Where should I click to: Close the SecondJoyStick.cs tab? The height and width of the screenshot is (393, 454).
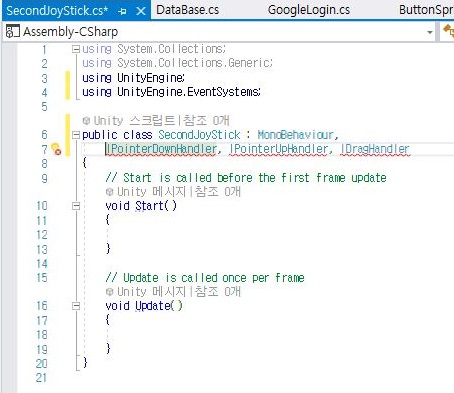pyautogui.click(x=141, y=11)
